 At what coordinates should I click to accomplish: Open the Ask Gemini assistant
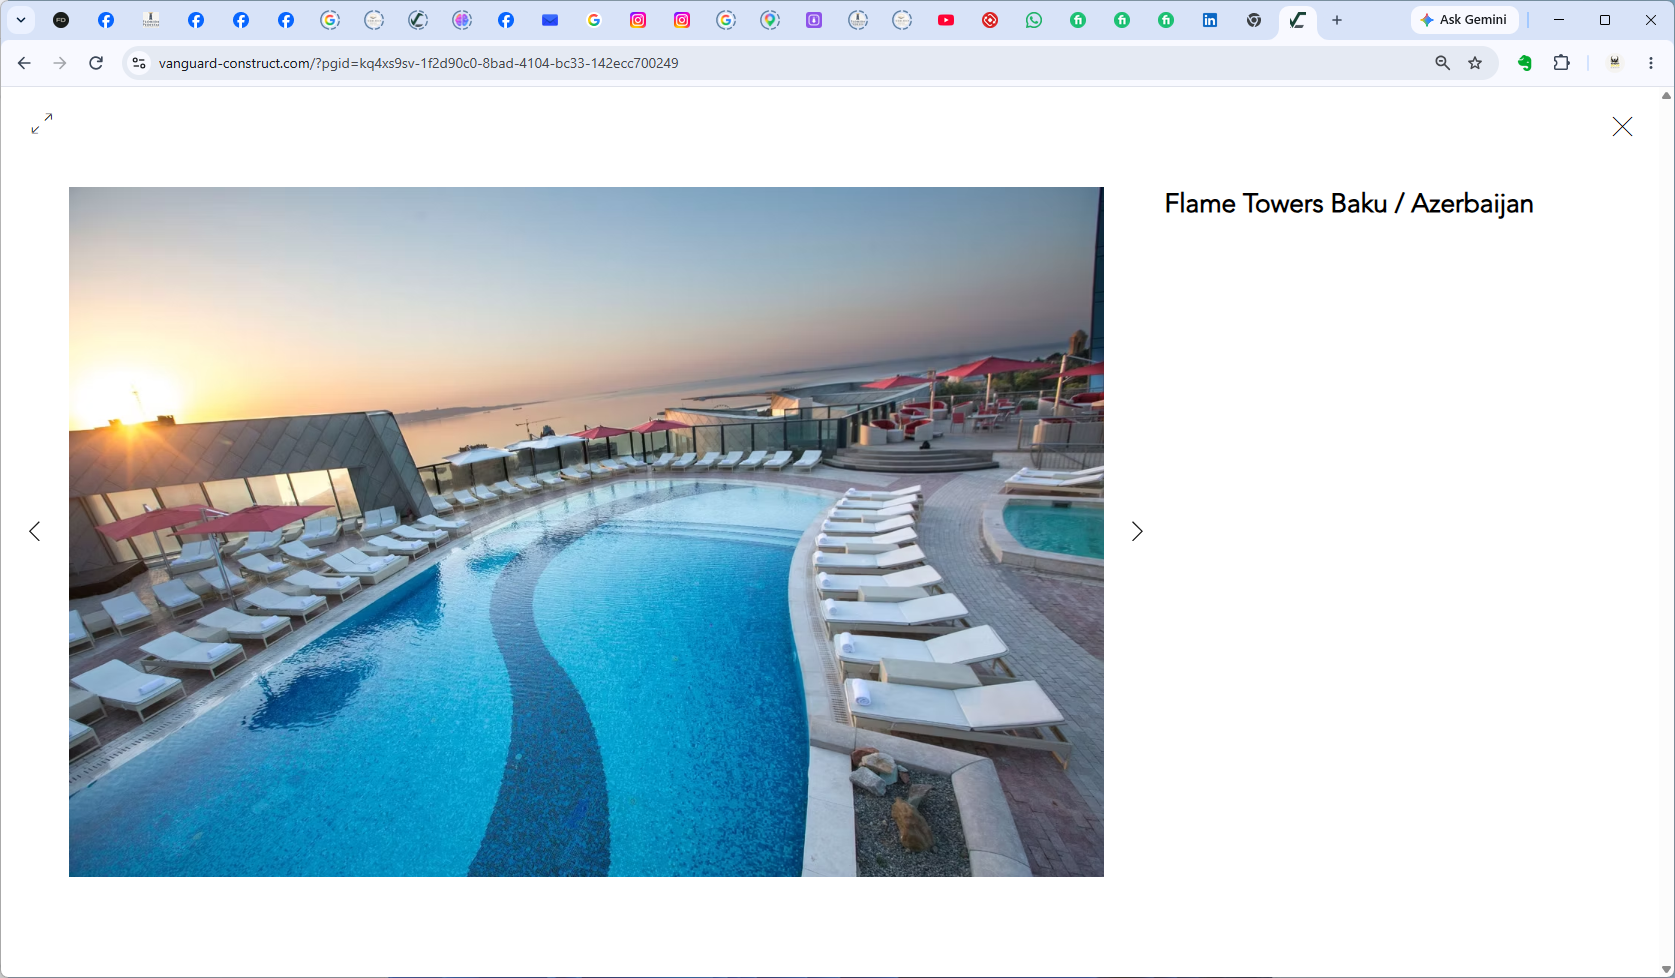(x=1464, y=20)
